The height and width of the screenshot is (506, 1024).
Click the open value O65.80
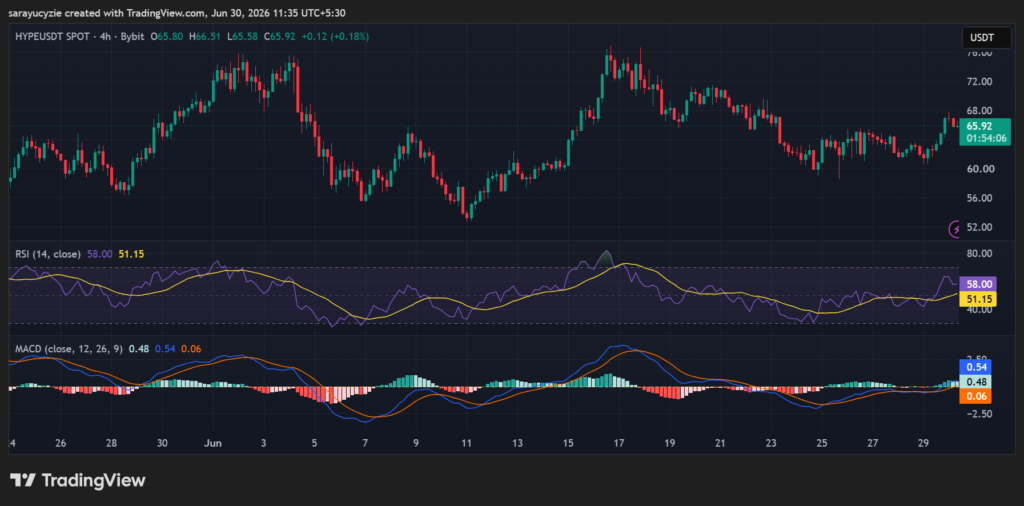167,37
